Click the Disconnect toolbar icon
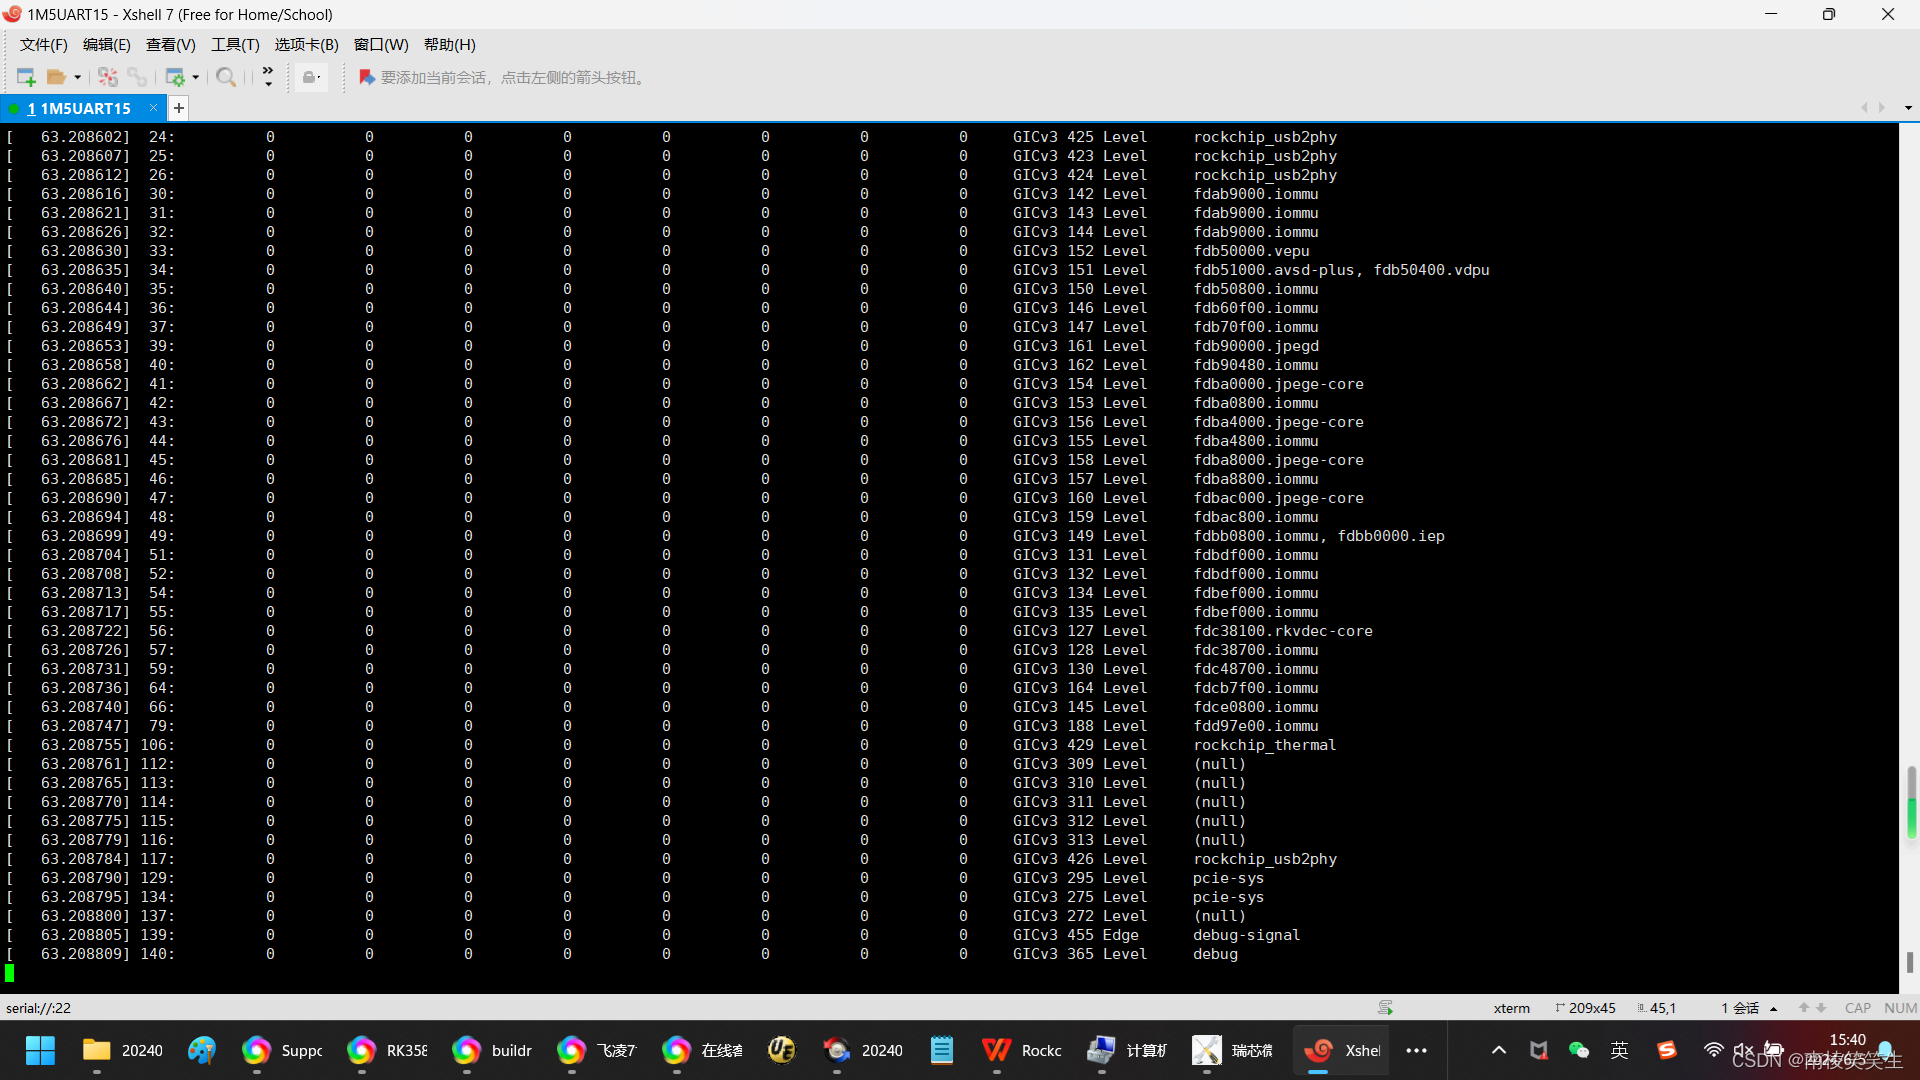Image resolution: width=1920 pixels, height=1080 pixels. (108, 77)
